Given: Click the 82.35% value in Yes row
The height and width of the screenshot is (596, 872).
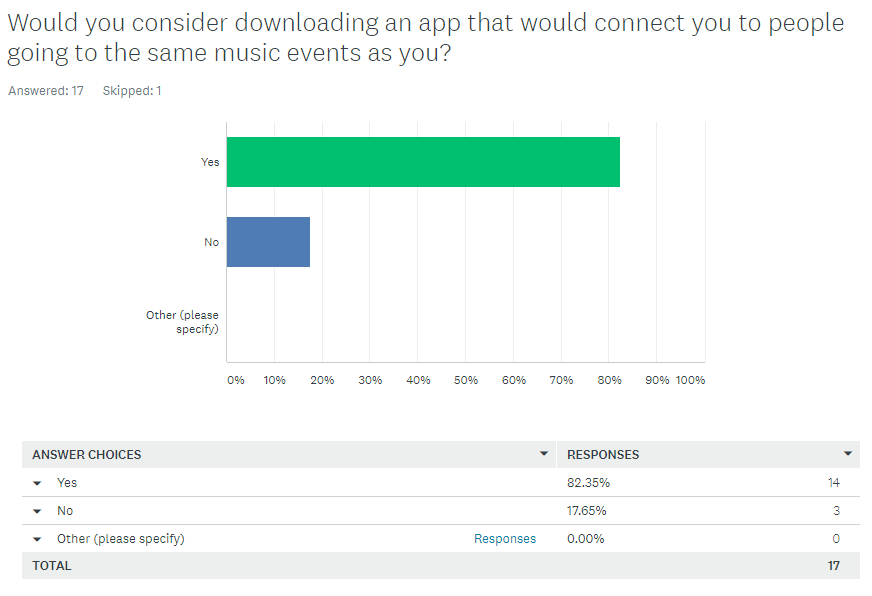Looking at the screenshot, I should click(588, 483).
